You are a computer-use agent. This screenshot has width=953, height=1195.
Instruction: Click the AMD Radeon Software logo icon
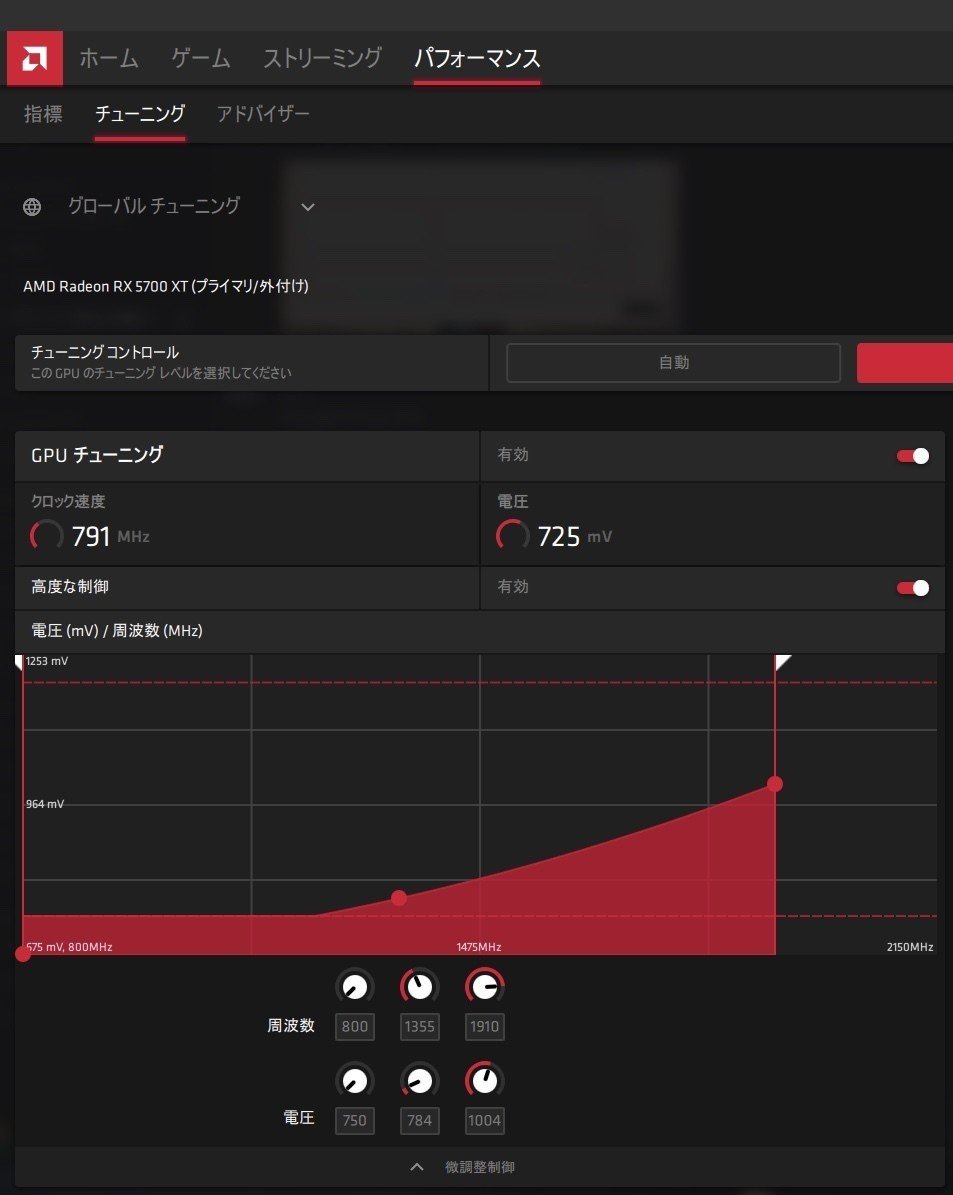(x=34, y=57)
